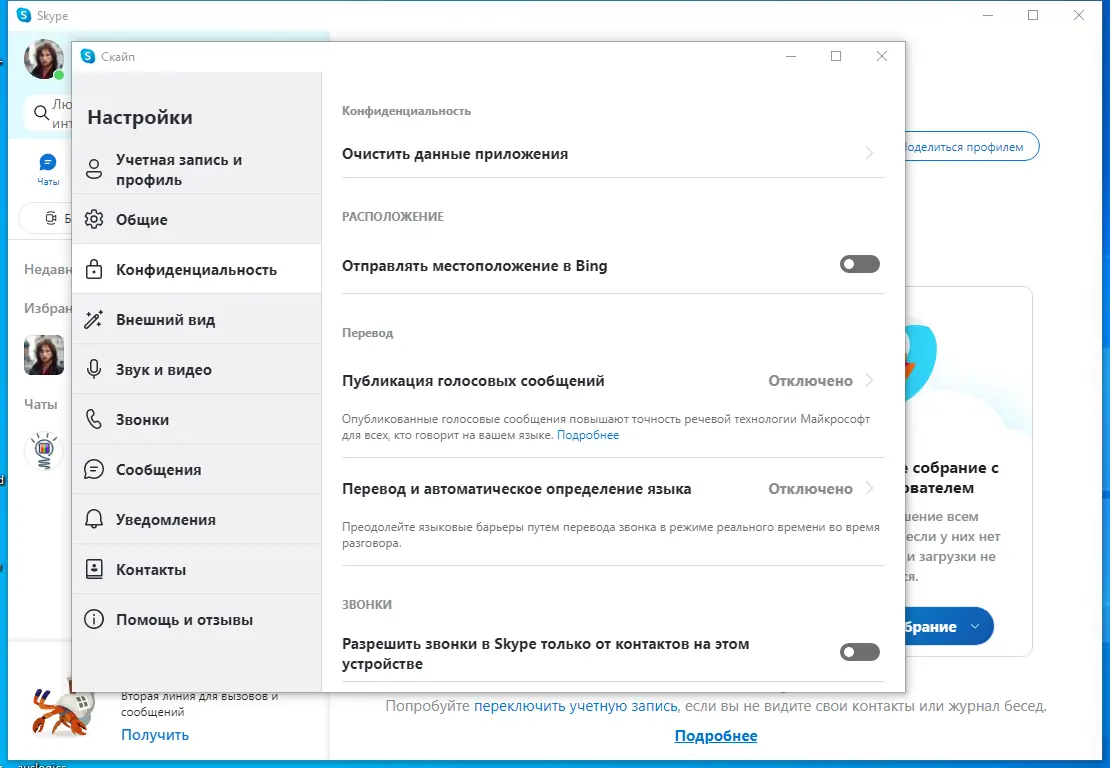Click Отключено value for translation and language detection
This screenshot has width=1110, height=768.
coord(811,489)
